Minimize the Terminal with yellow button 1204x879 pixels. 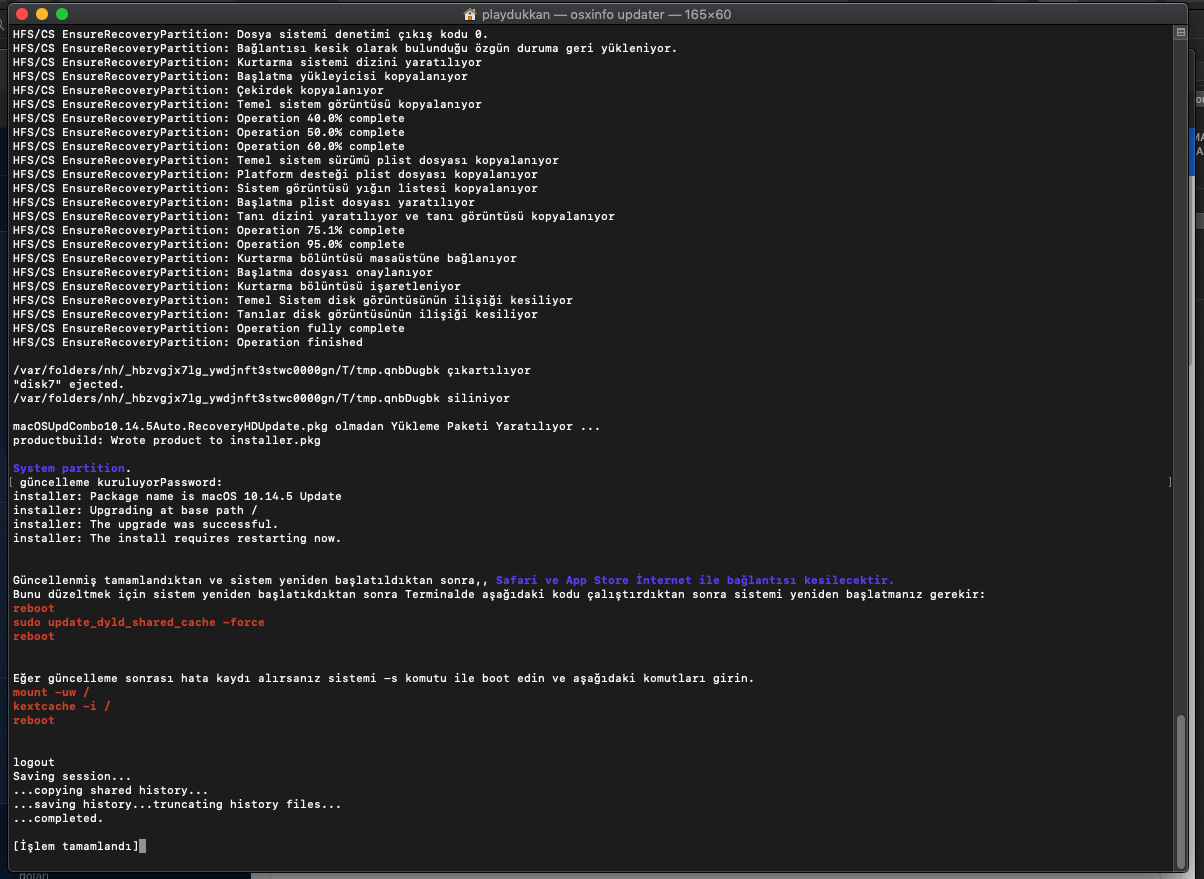click(x=41, y=14)
